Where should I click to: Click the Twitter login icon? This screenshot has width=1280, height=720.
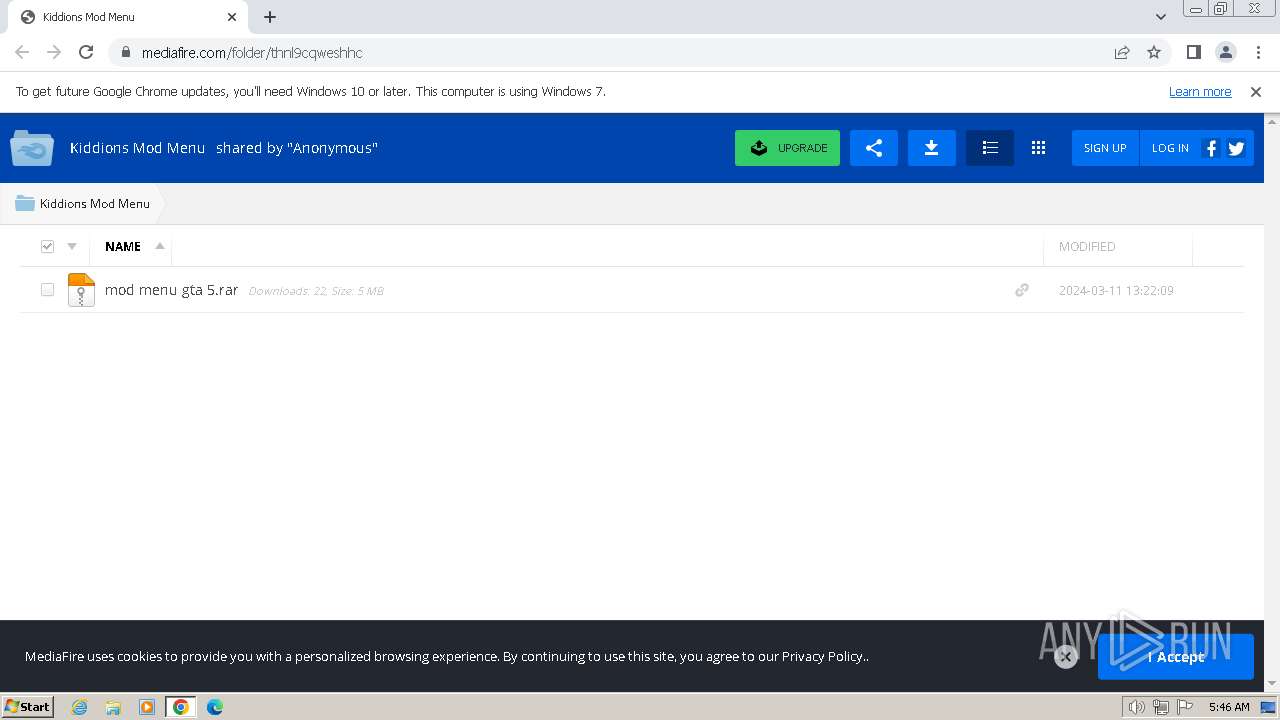[1237, 148]
